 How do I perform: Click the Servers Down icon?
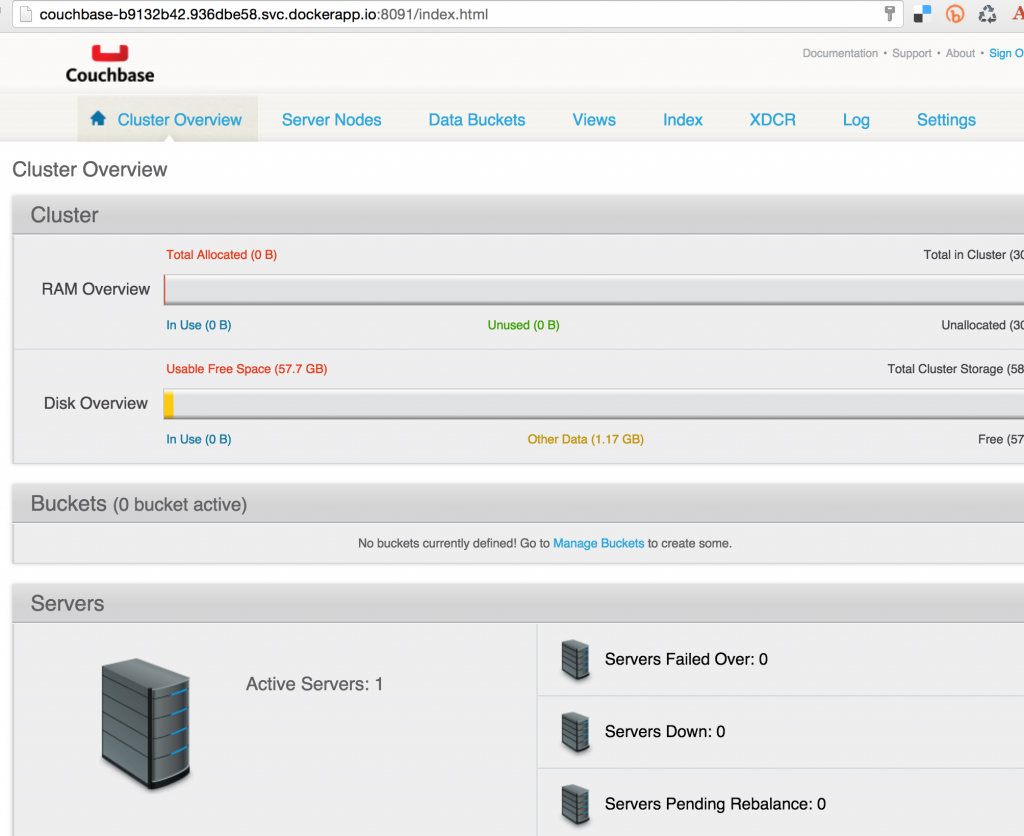(x=576, y=732)
